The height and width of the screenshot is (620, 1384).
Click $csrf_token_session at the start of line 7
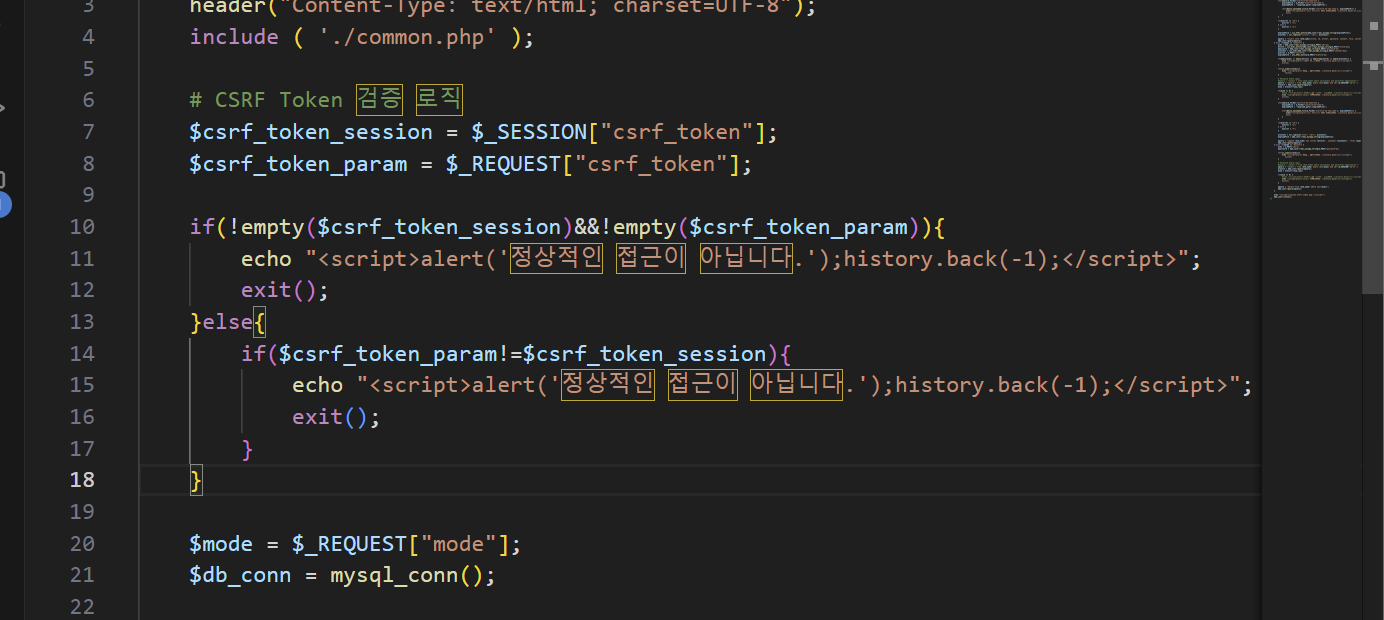pos(311,132)
